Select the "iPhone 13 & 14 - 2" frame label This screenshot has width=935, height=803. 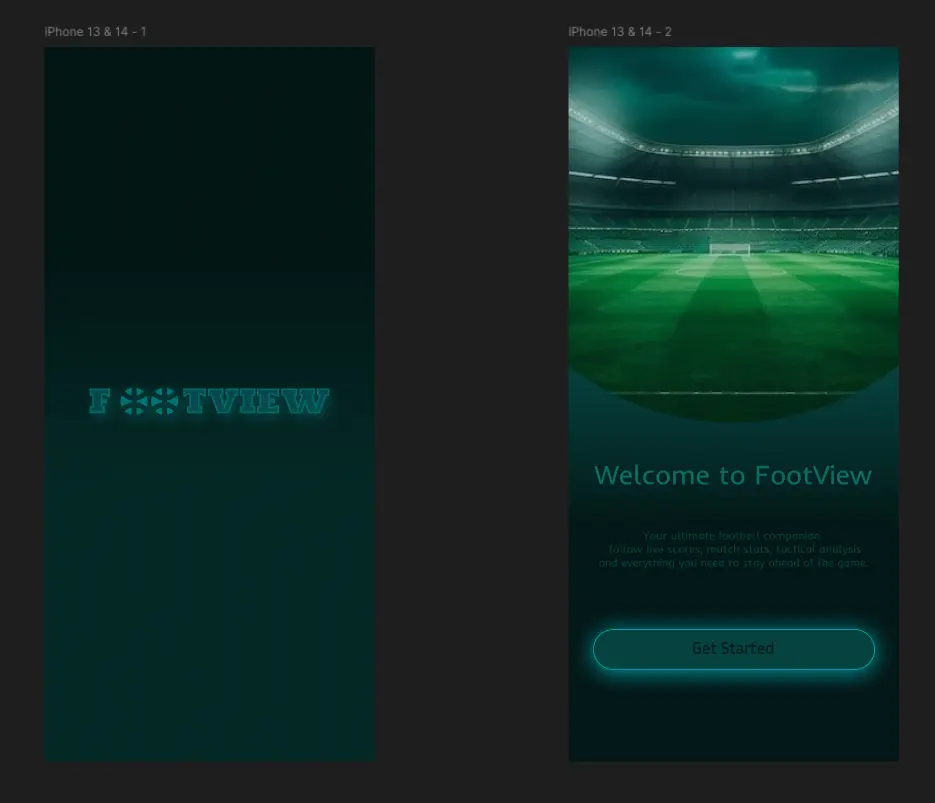tap(620, 32)
